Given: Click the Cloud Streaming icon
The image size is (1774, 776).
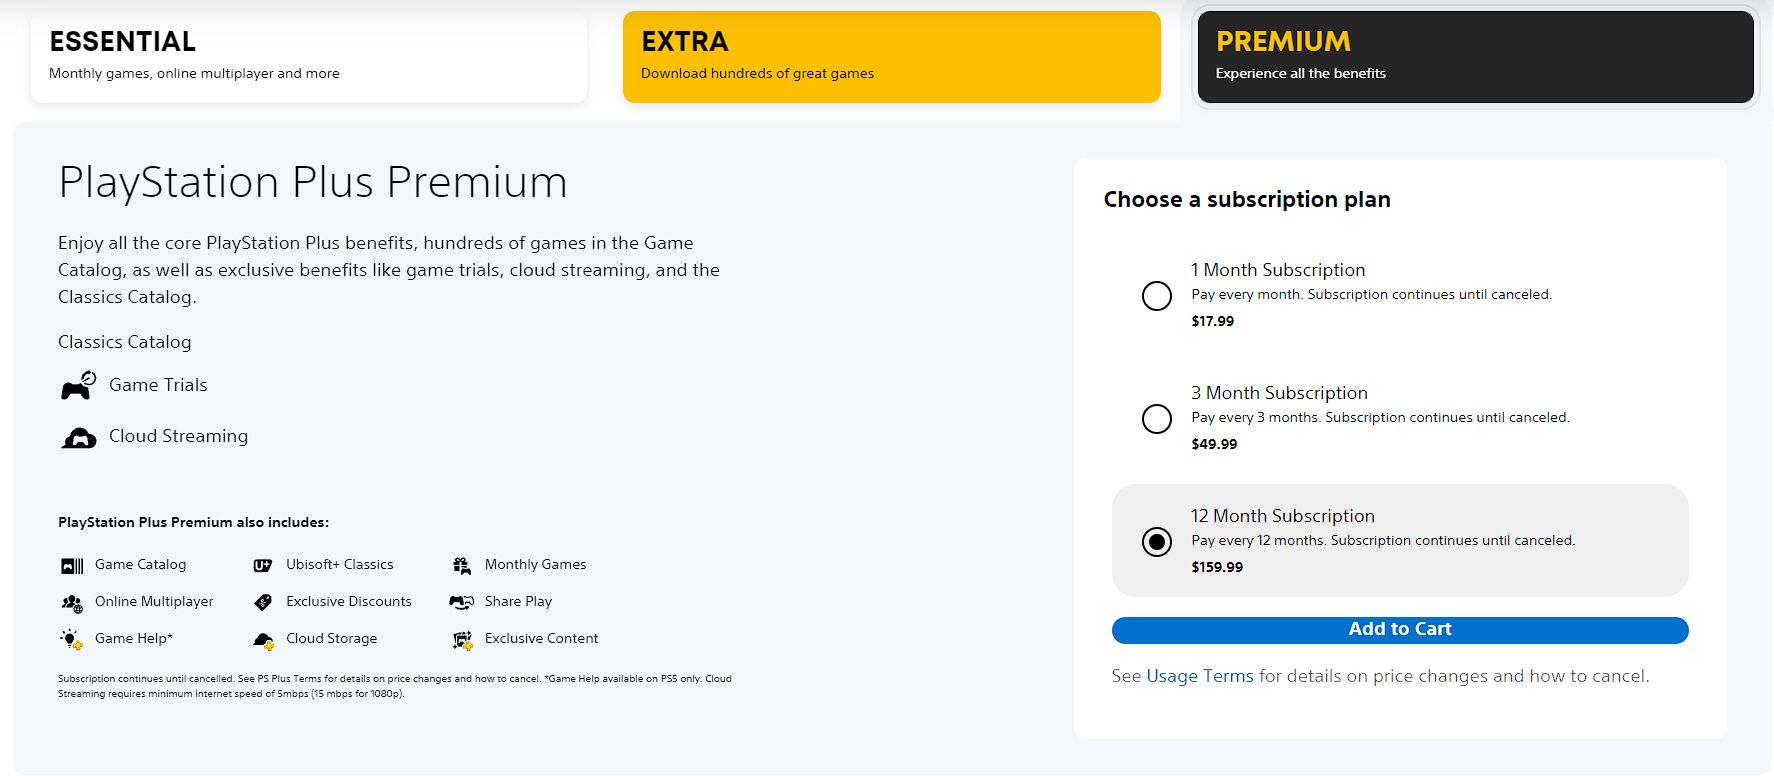Looking at the screenshot, I should (79, 435).
